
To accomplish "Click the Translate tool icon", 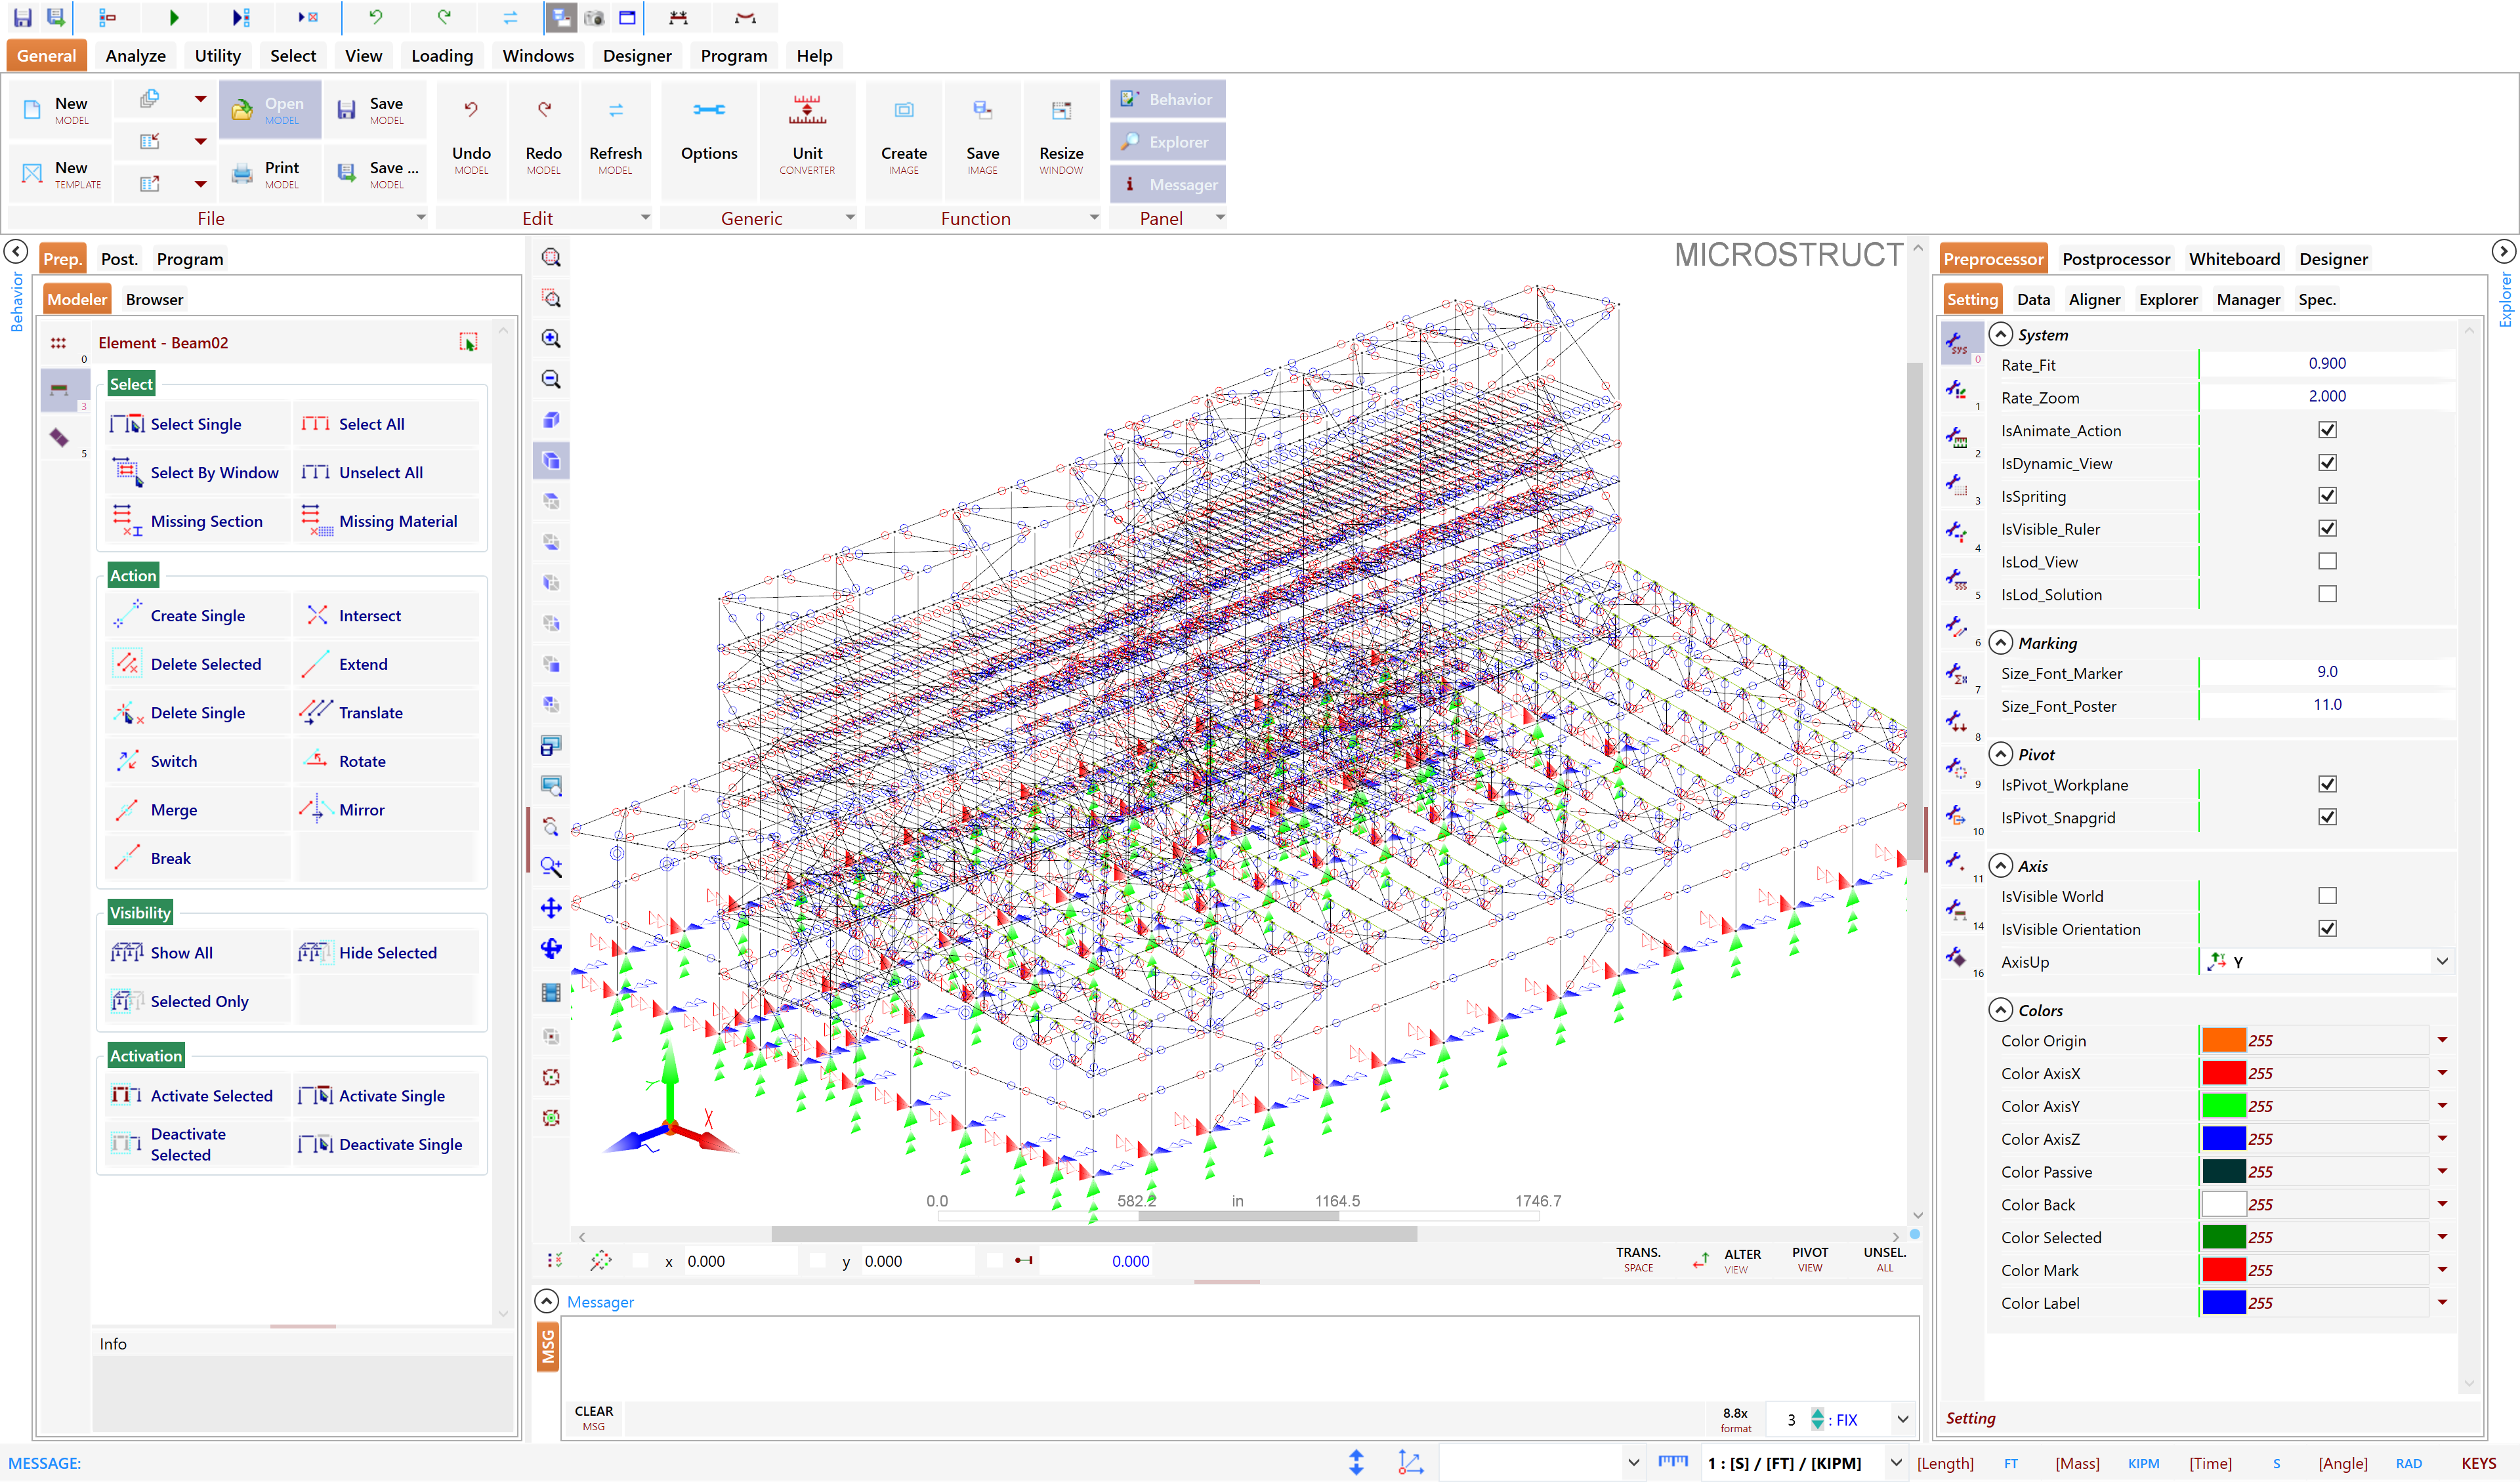I will pyautogui.click(x=316, y=711).
